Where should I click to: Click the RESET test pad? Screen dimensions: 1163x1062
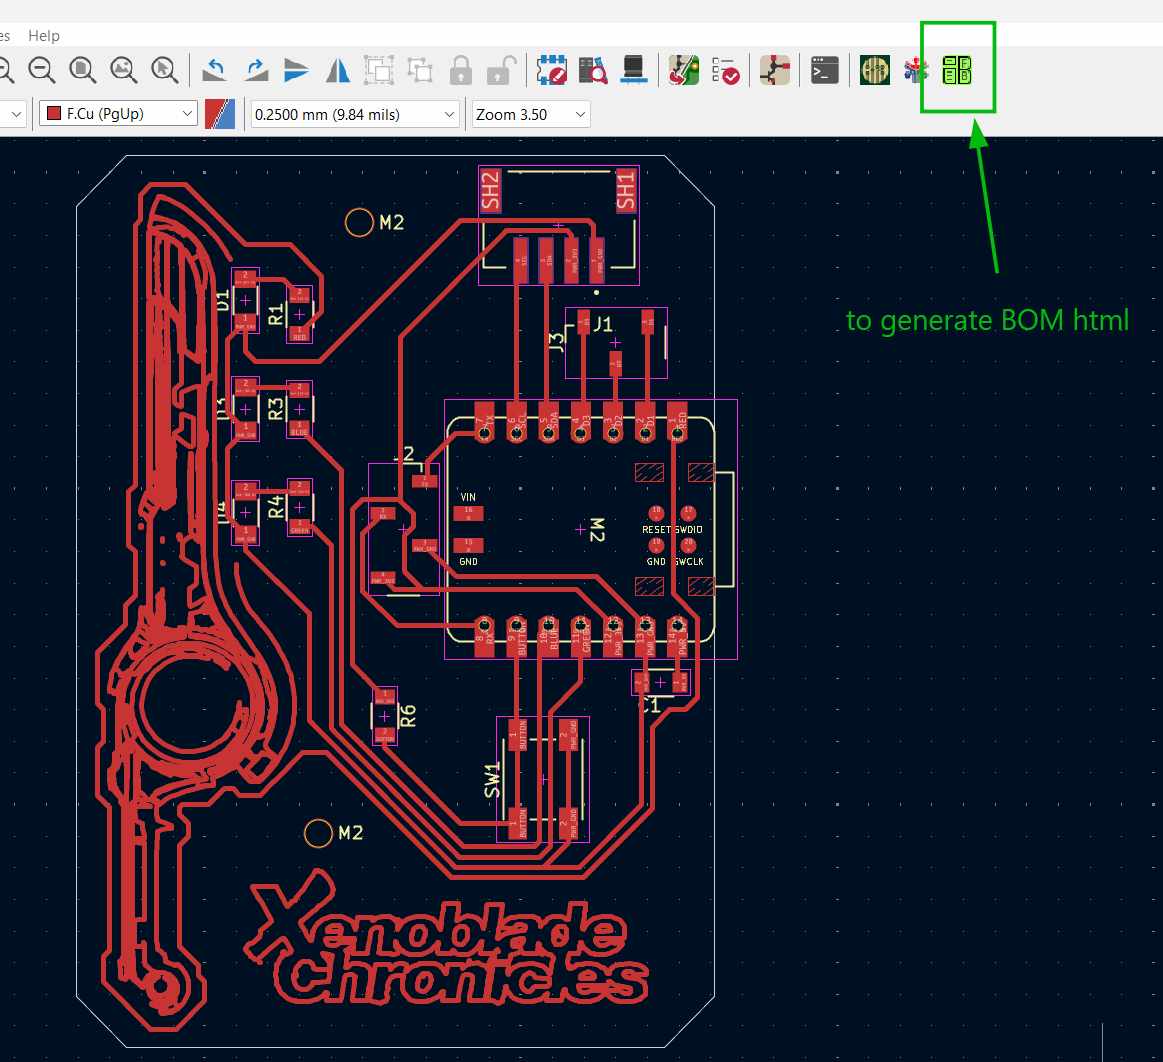(656, 512)
